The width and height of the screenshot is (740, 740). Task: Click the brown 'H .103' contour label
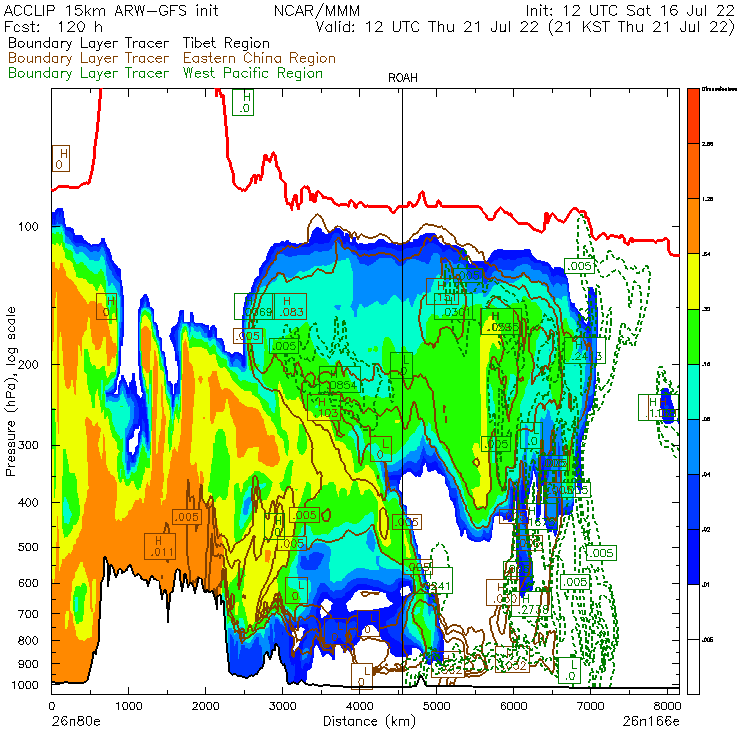pyautogui.click(x=323, y=408)
